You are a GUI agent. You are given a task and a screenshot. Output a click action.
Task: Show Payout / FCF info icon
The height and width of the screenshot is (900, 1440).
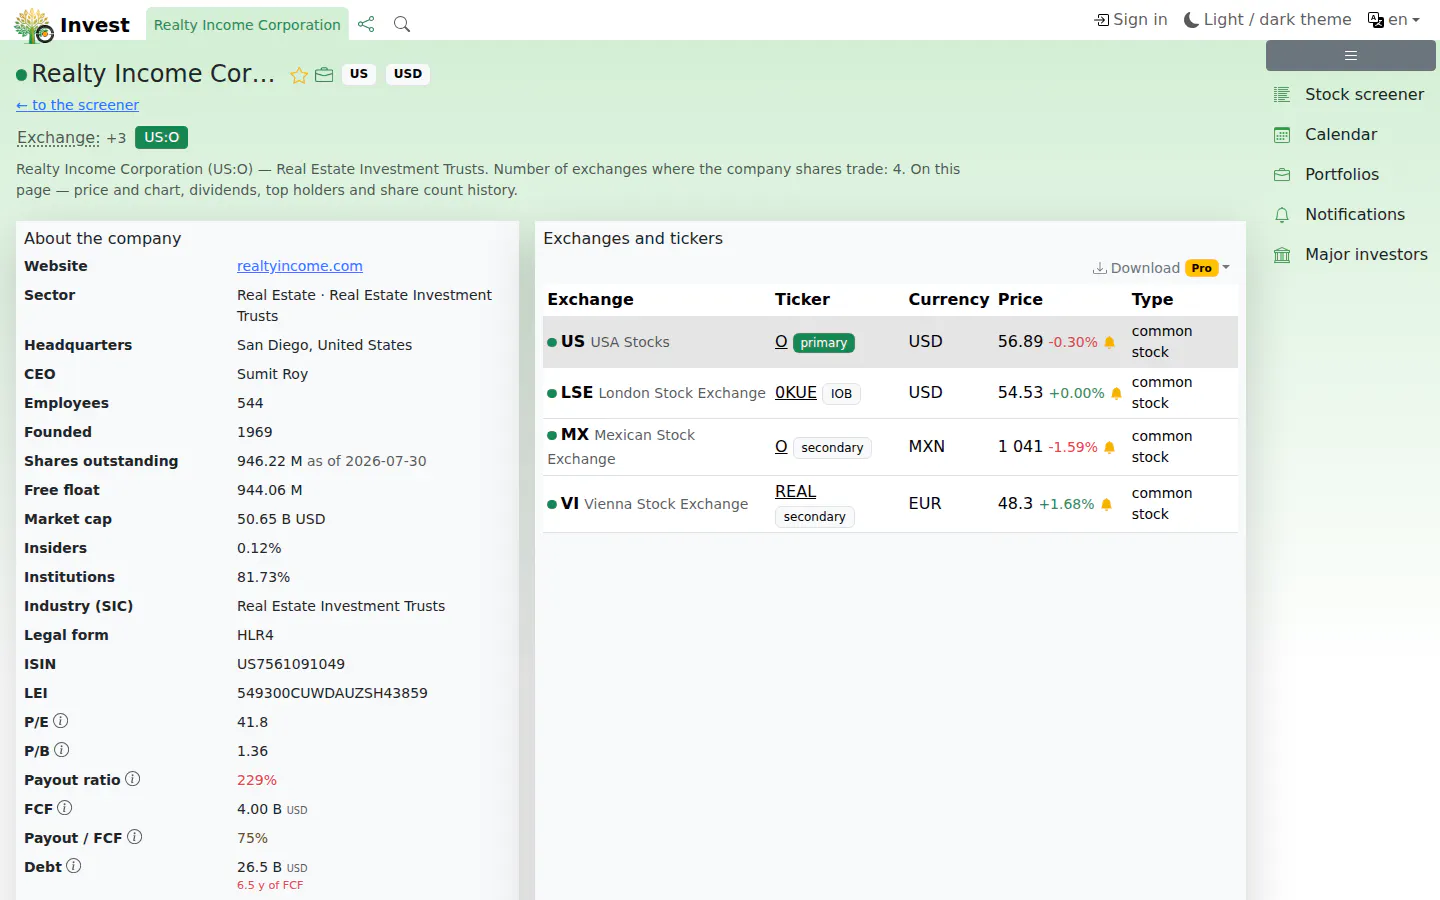(135, 837)
